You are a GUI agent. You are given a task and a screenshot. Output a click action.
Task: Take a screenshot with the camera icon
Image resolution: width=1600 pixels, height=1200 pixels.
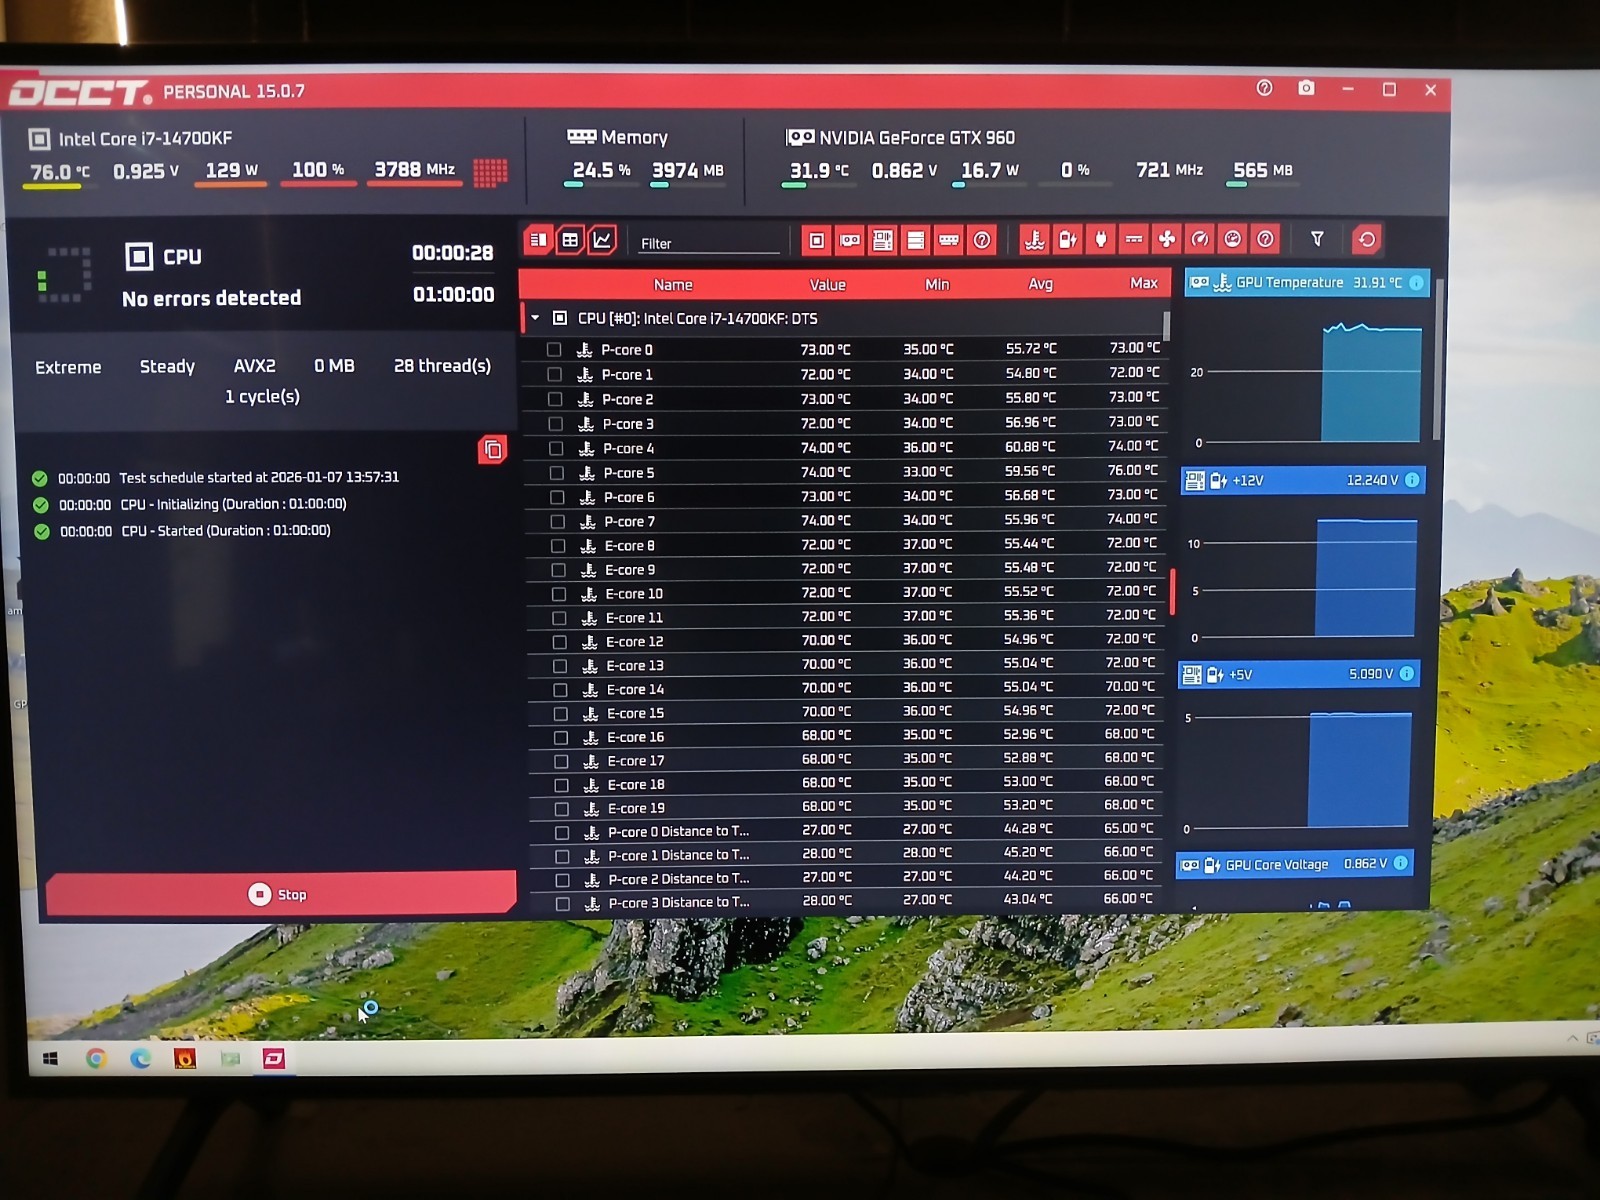1306,88
